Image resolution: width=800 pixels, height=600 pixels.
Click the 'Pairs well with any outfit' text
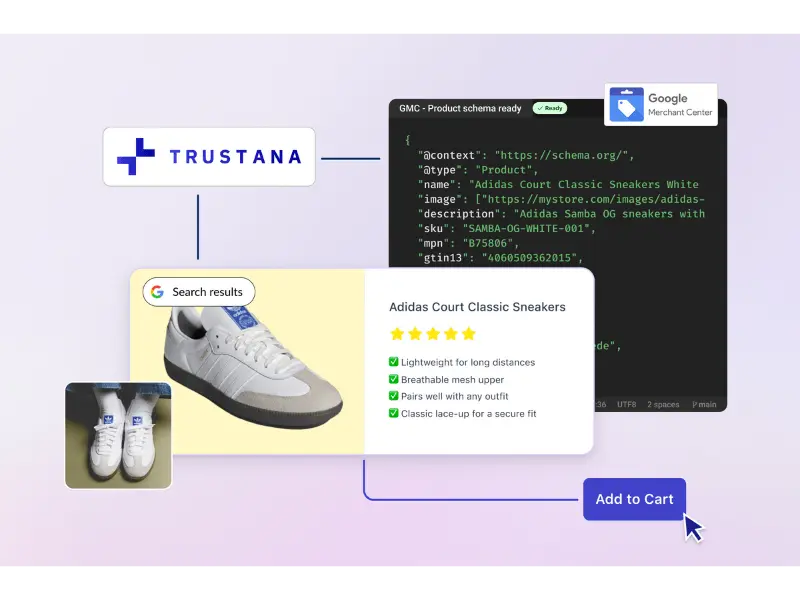pyautogui.click(x=455, y=396)
